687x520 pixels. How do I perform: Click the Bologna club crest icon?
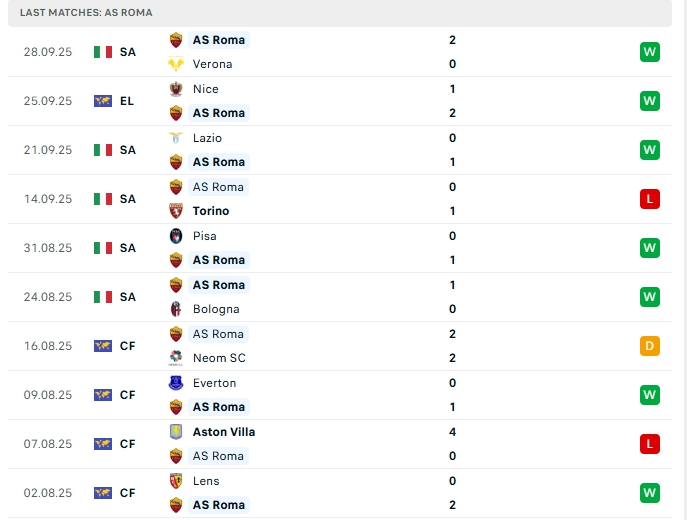[x=177, y=309]
